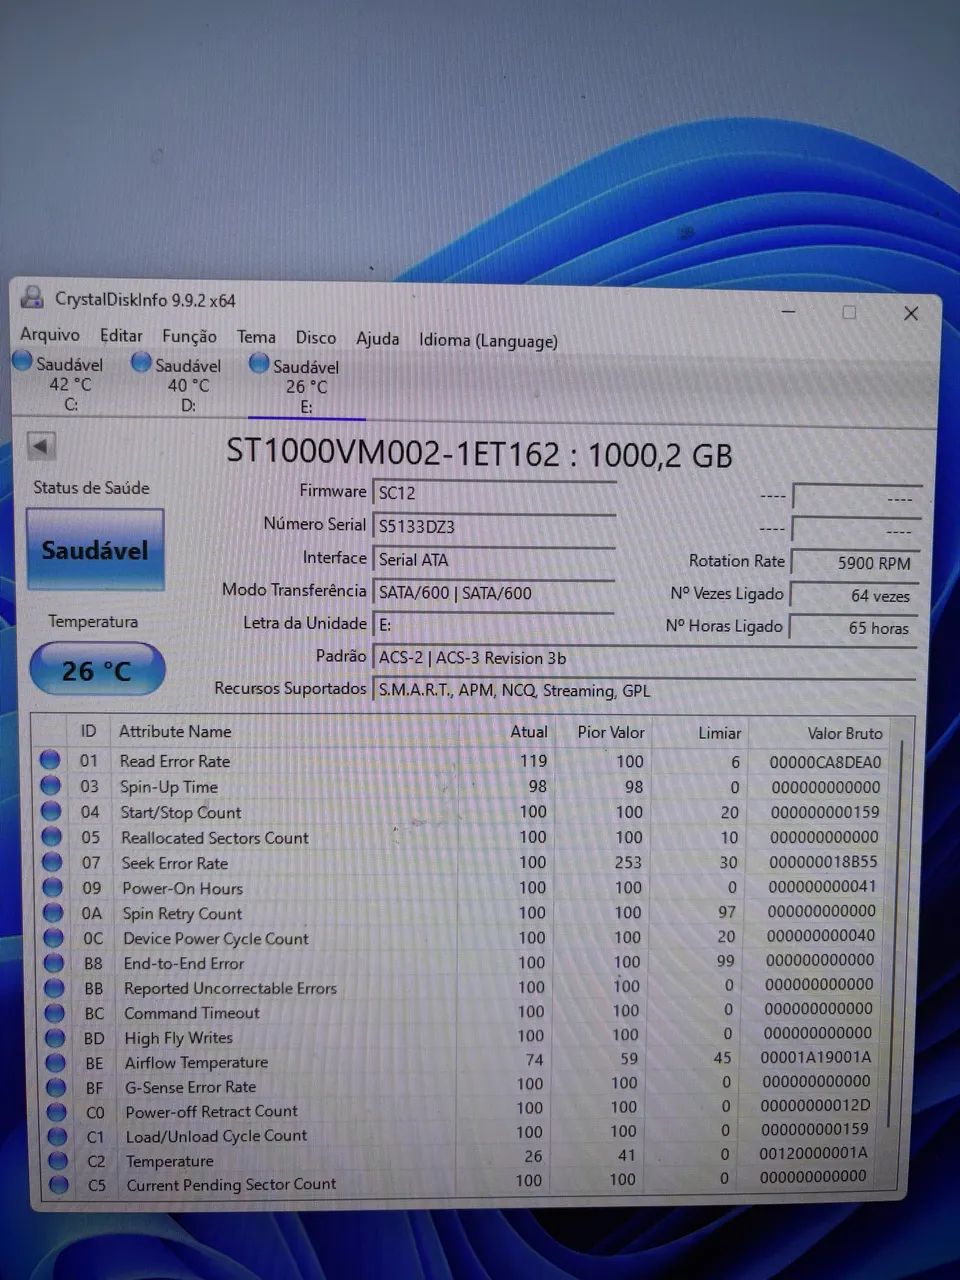Image resolution: width=960 pixels, height=1280 pixels.
Task: Open the Ajuda menu
Action: point(378,339)
